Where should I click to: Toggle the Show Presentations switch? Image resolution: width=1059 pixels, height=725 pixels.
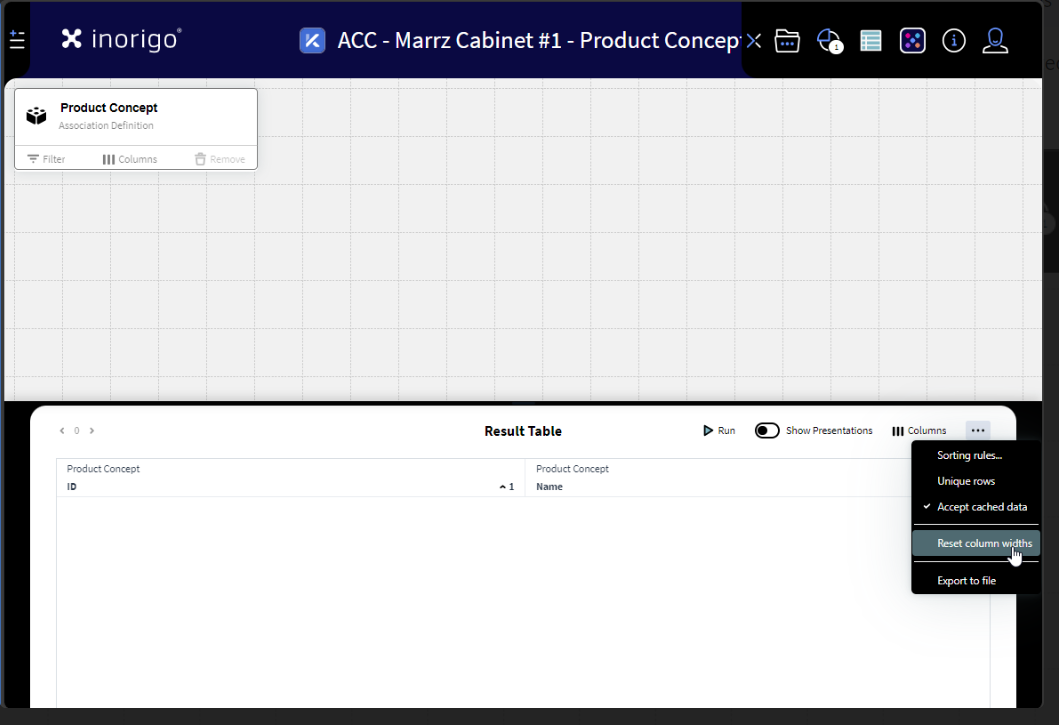point(767,431)
